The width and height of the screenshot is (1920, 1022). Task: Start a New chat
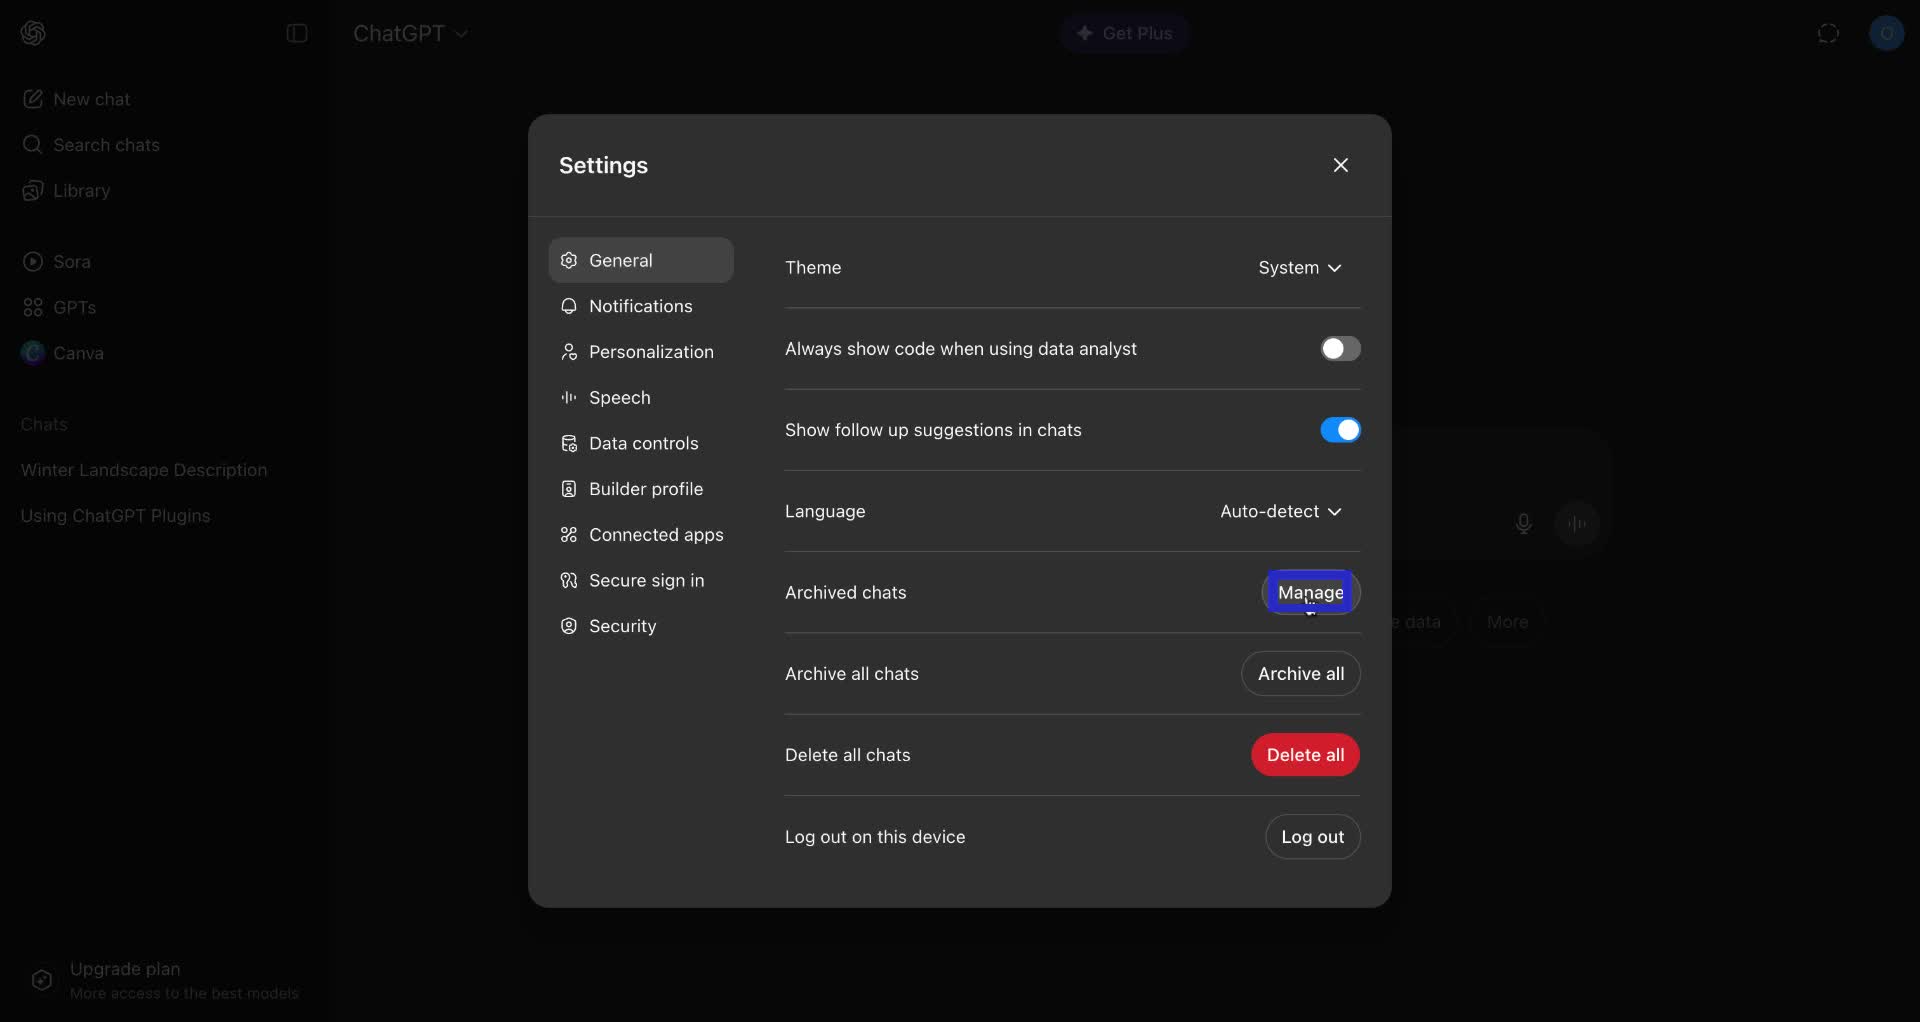coord(91,99)
